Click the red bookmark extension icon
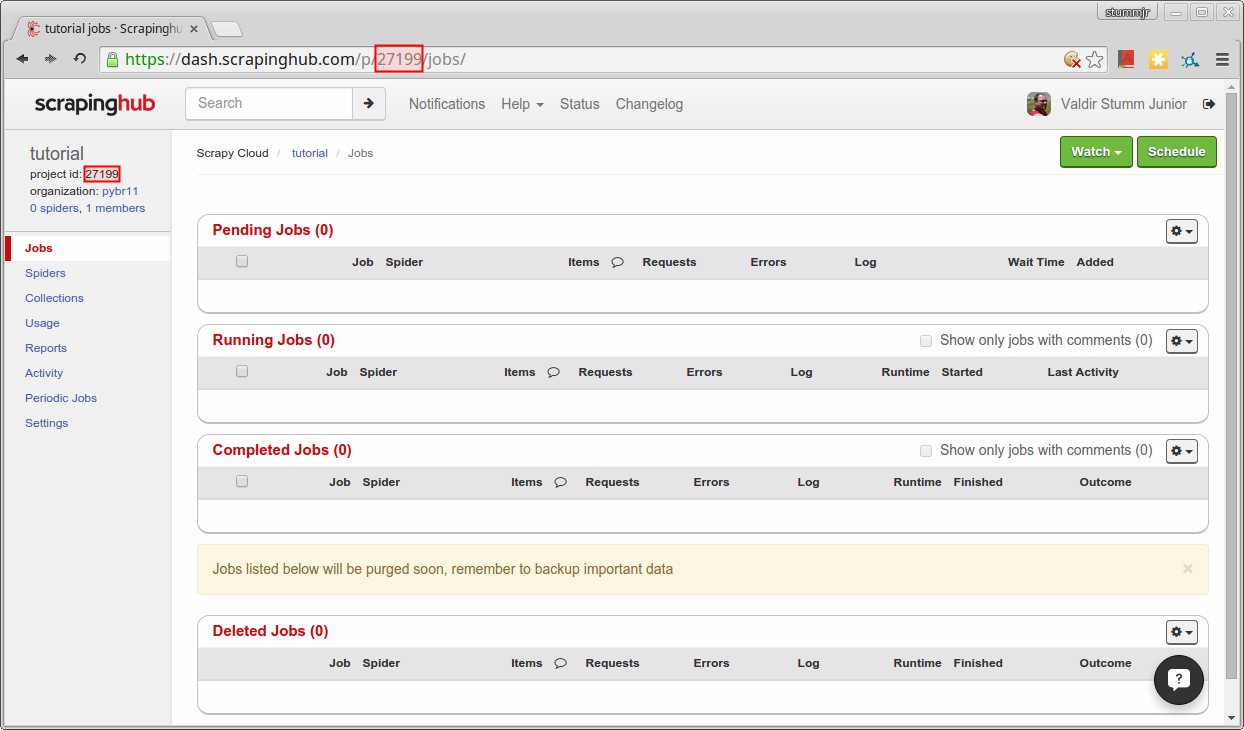Screen dimensions: 1244x730 pos(1126,59)
